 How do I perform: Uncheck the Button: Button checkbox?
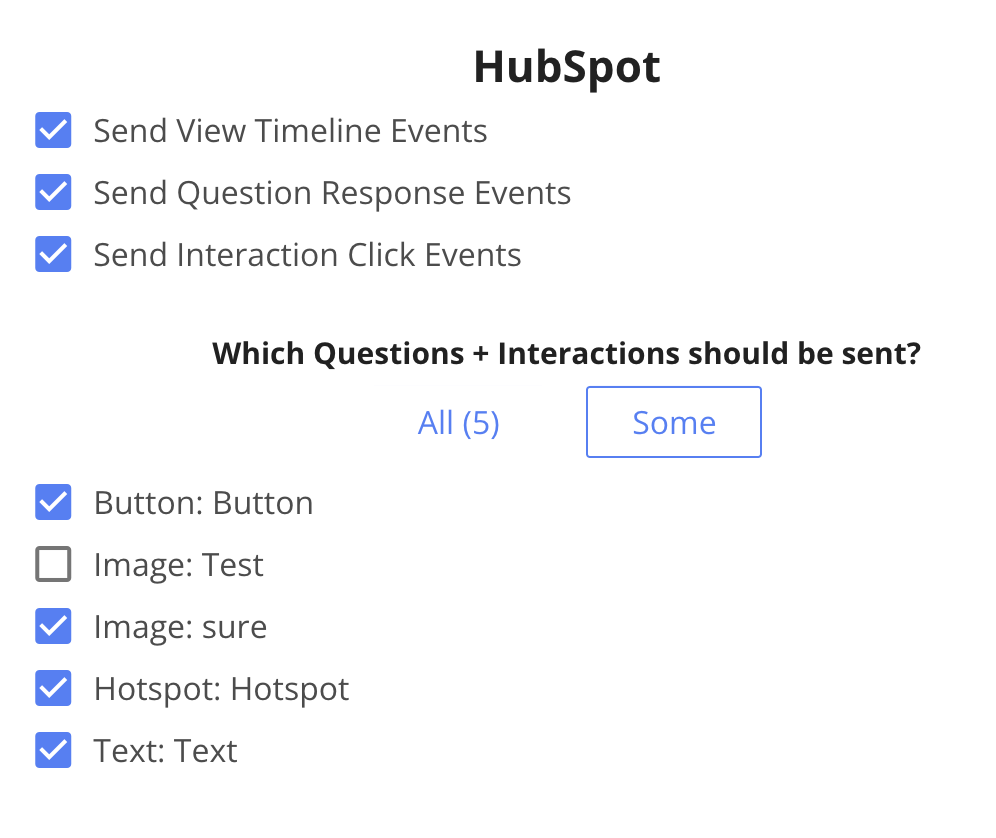[53, 503]
